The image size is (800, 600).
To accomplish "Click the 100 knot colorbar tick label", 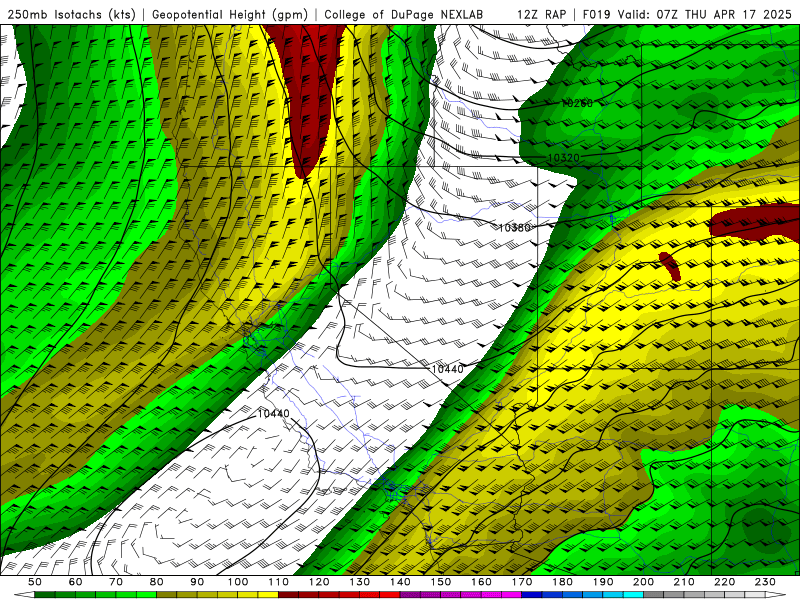I will pos(238,582).
